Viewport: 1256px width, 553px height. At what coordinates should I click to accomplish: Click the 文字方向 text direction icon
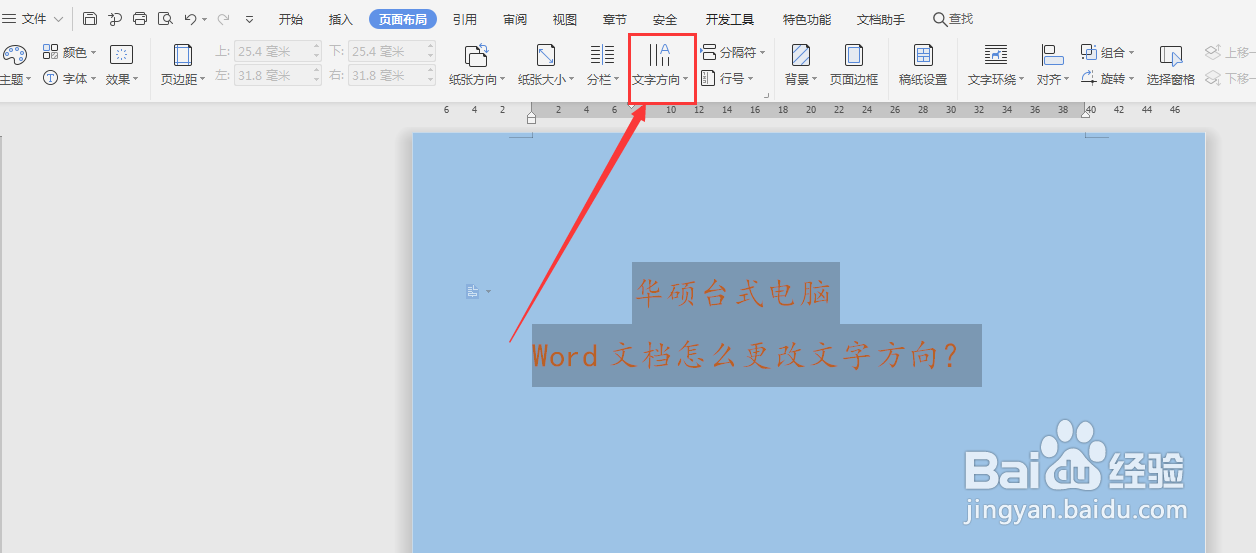click(x=660, y=55)
